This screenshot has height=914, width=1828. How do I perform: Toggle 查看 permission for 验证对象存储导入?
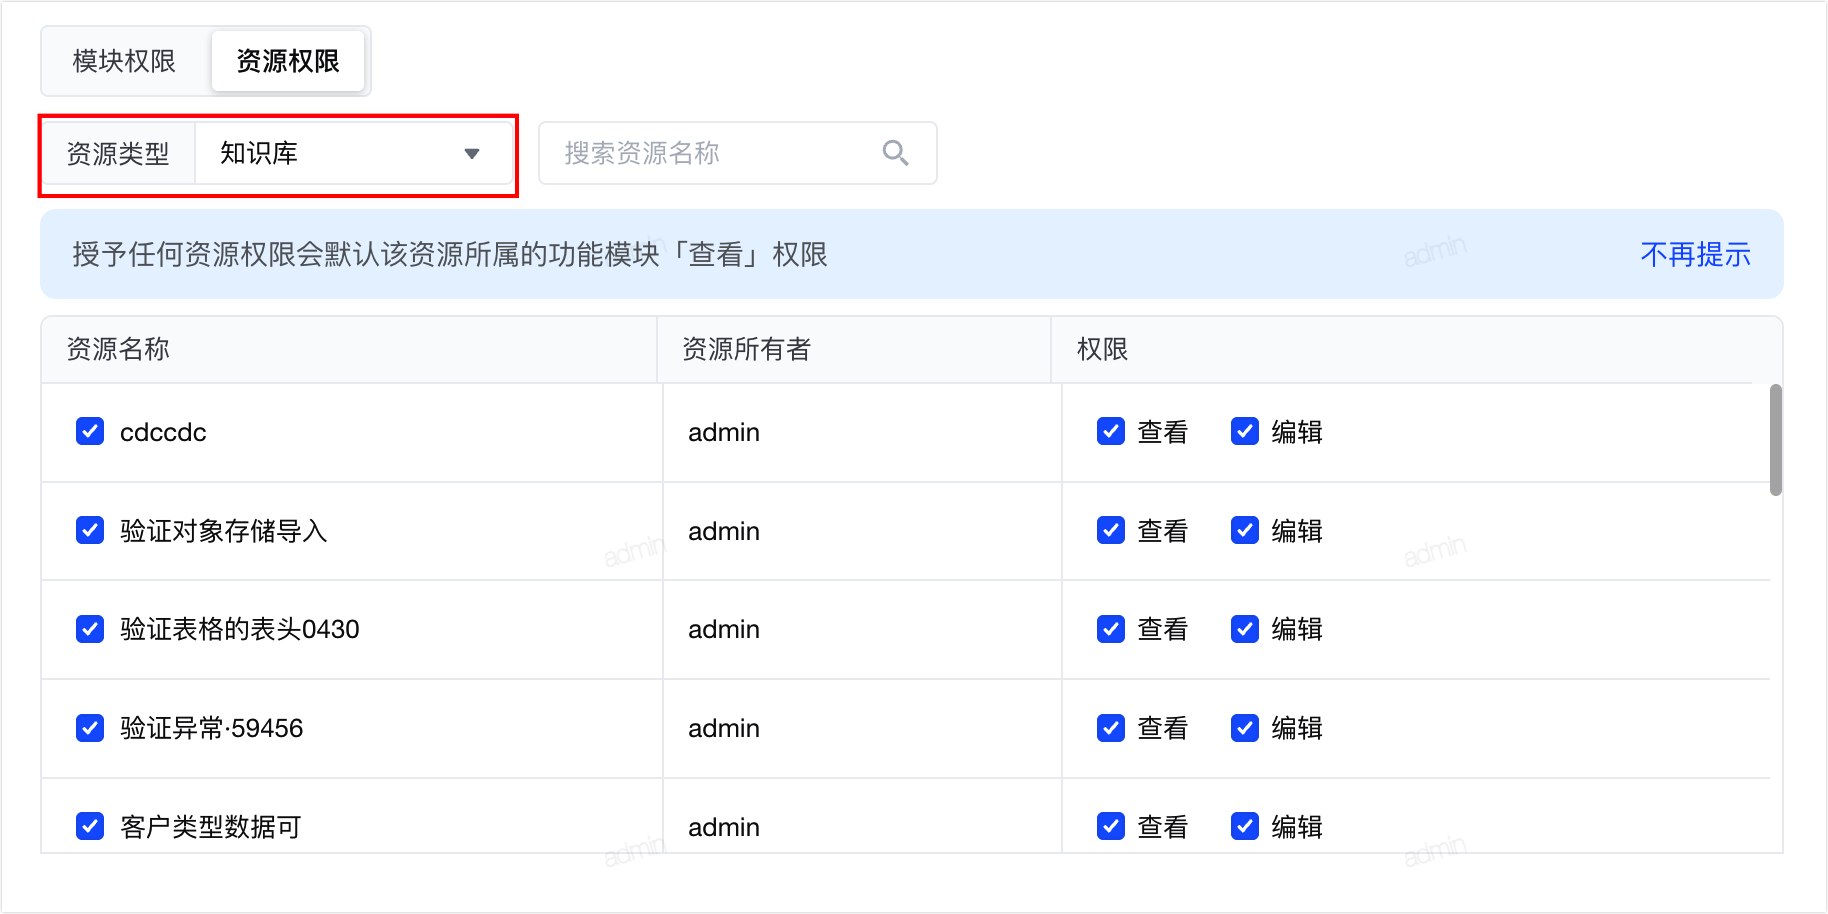(x=1111, y=530)
